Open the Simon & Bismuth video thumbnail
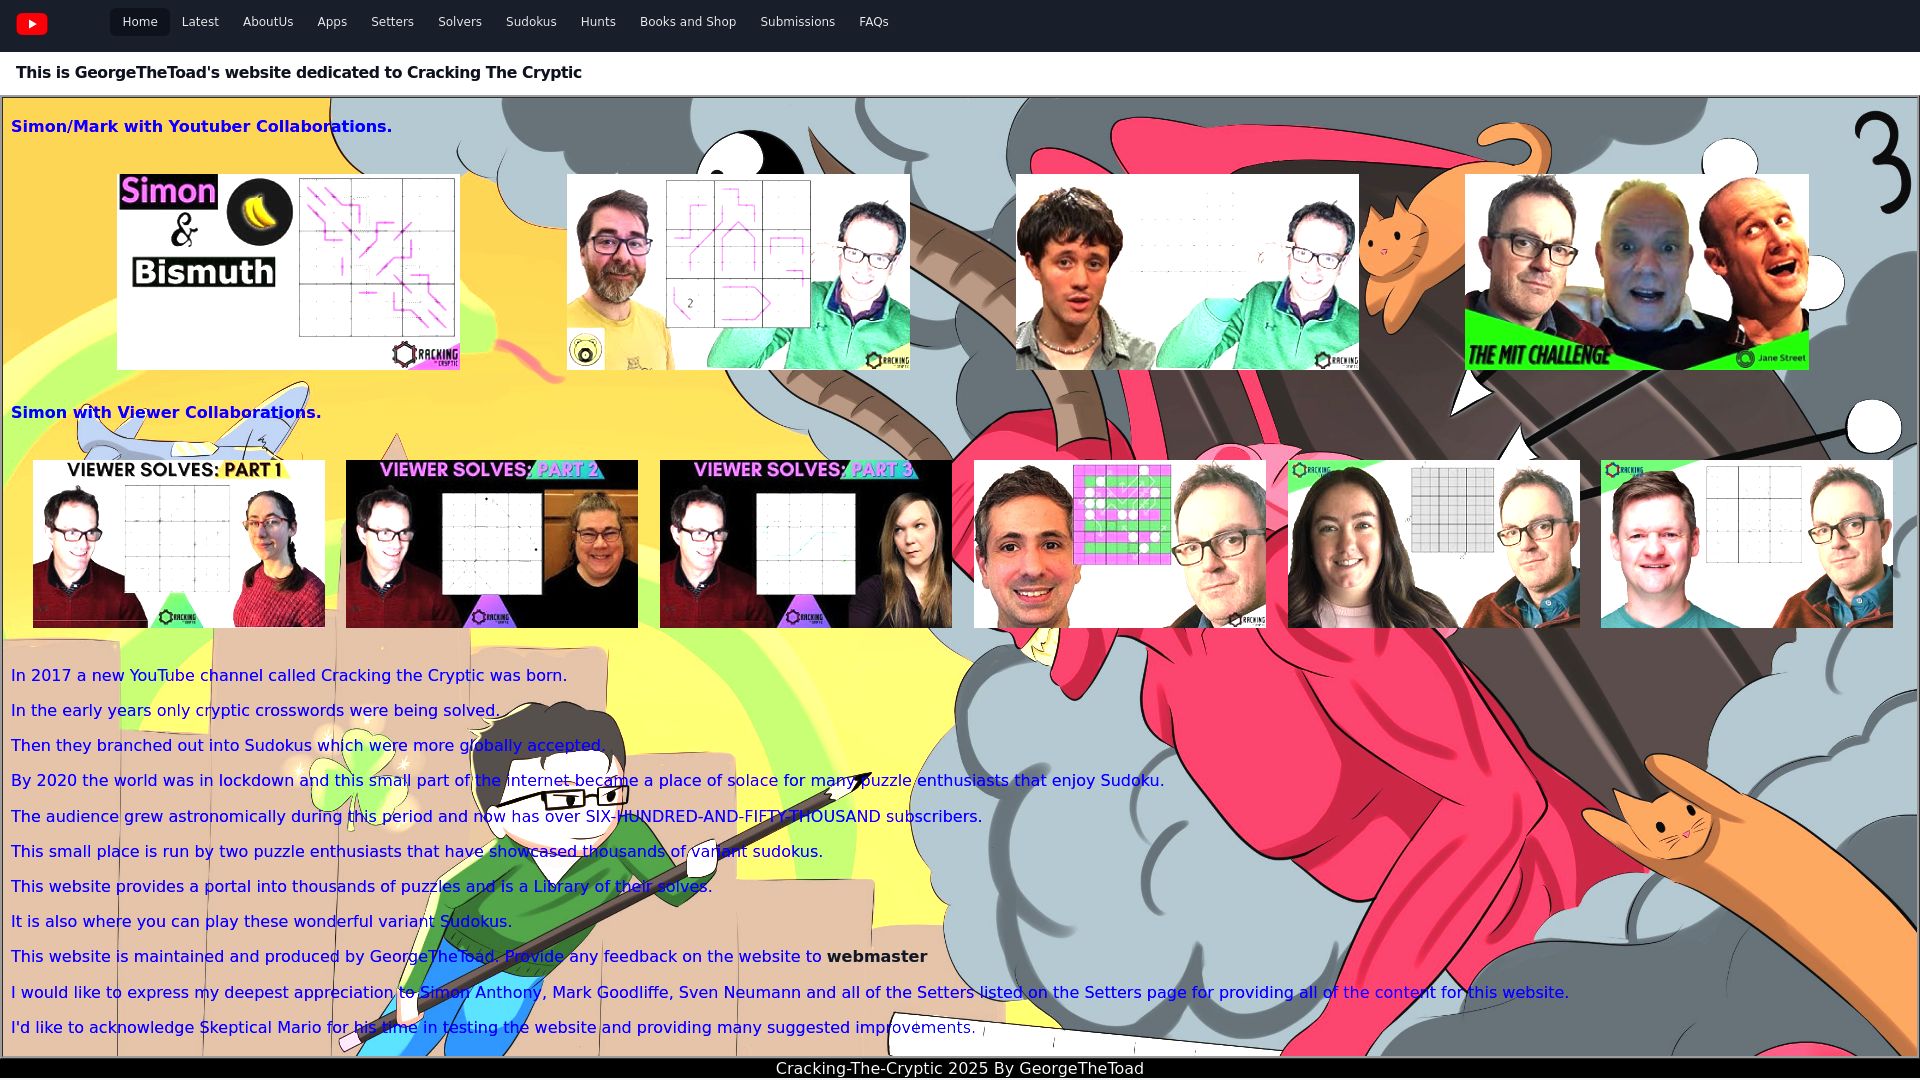The image size is (1920, 1080). click(x=288, y=272)
